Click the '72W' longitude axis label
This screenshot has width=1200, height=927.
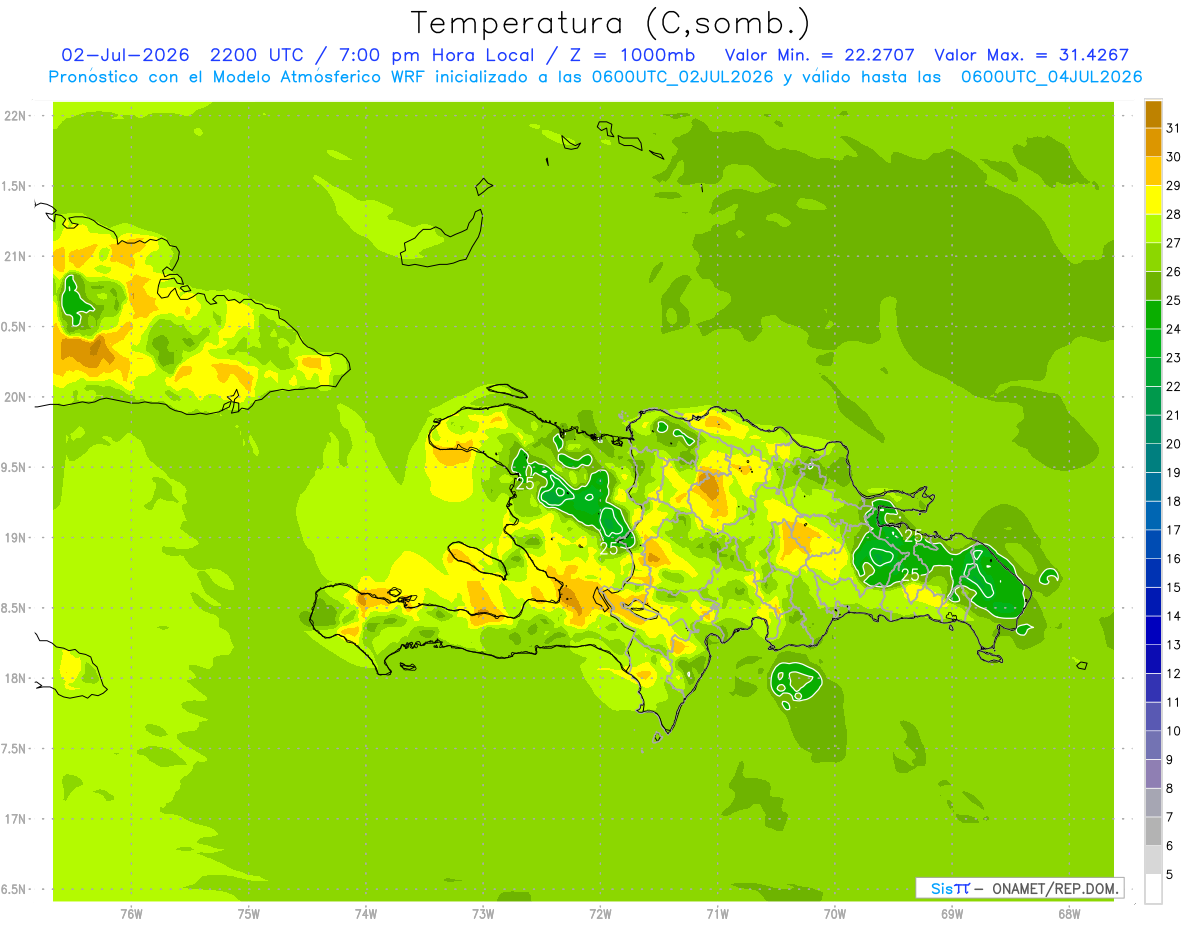(x=600, y=913)
